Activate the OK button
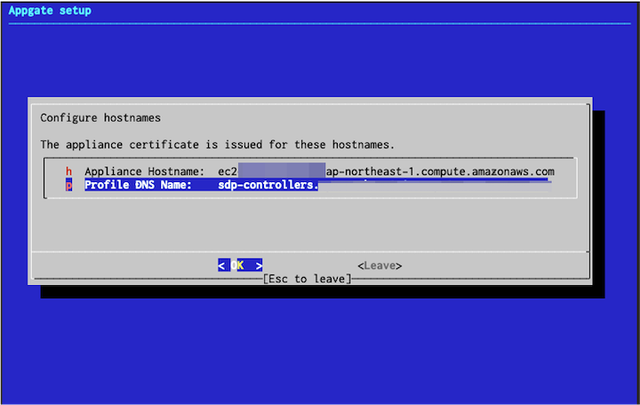The height and width of the screenshot is (405, 640). (240, 265)
